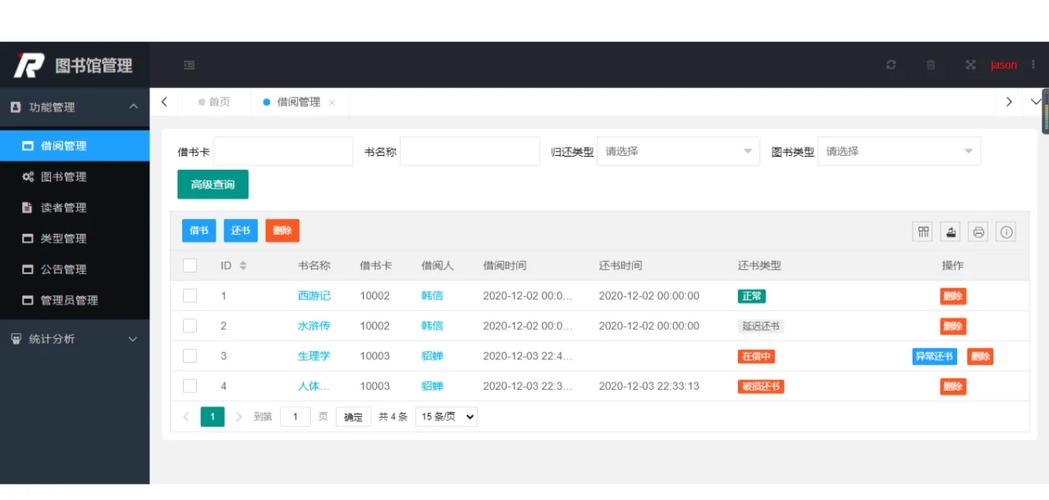Check the row for 生理学
This screenshot has height=500, width=1049.
pos(190,355)
